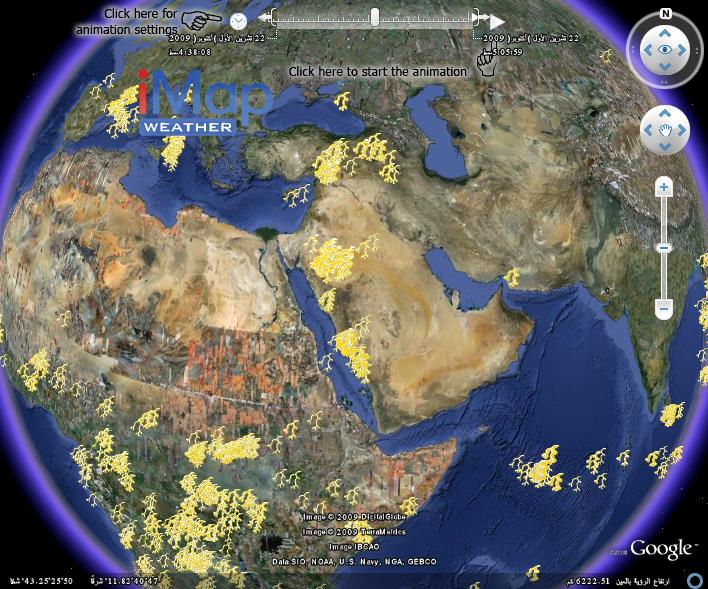Open animation settings via the clock icon
Image resolution: width=708 pixels, height=589 pixels.
click(x=238, y=21)
